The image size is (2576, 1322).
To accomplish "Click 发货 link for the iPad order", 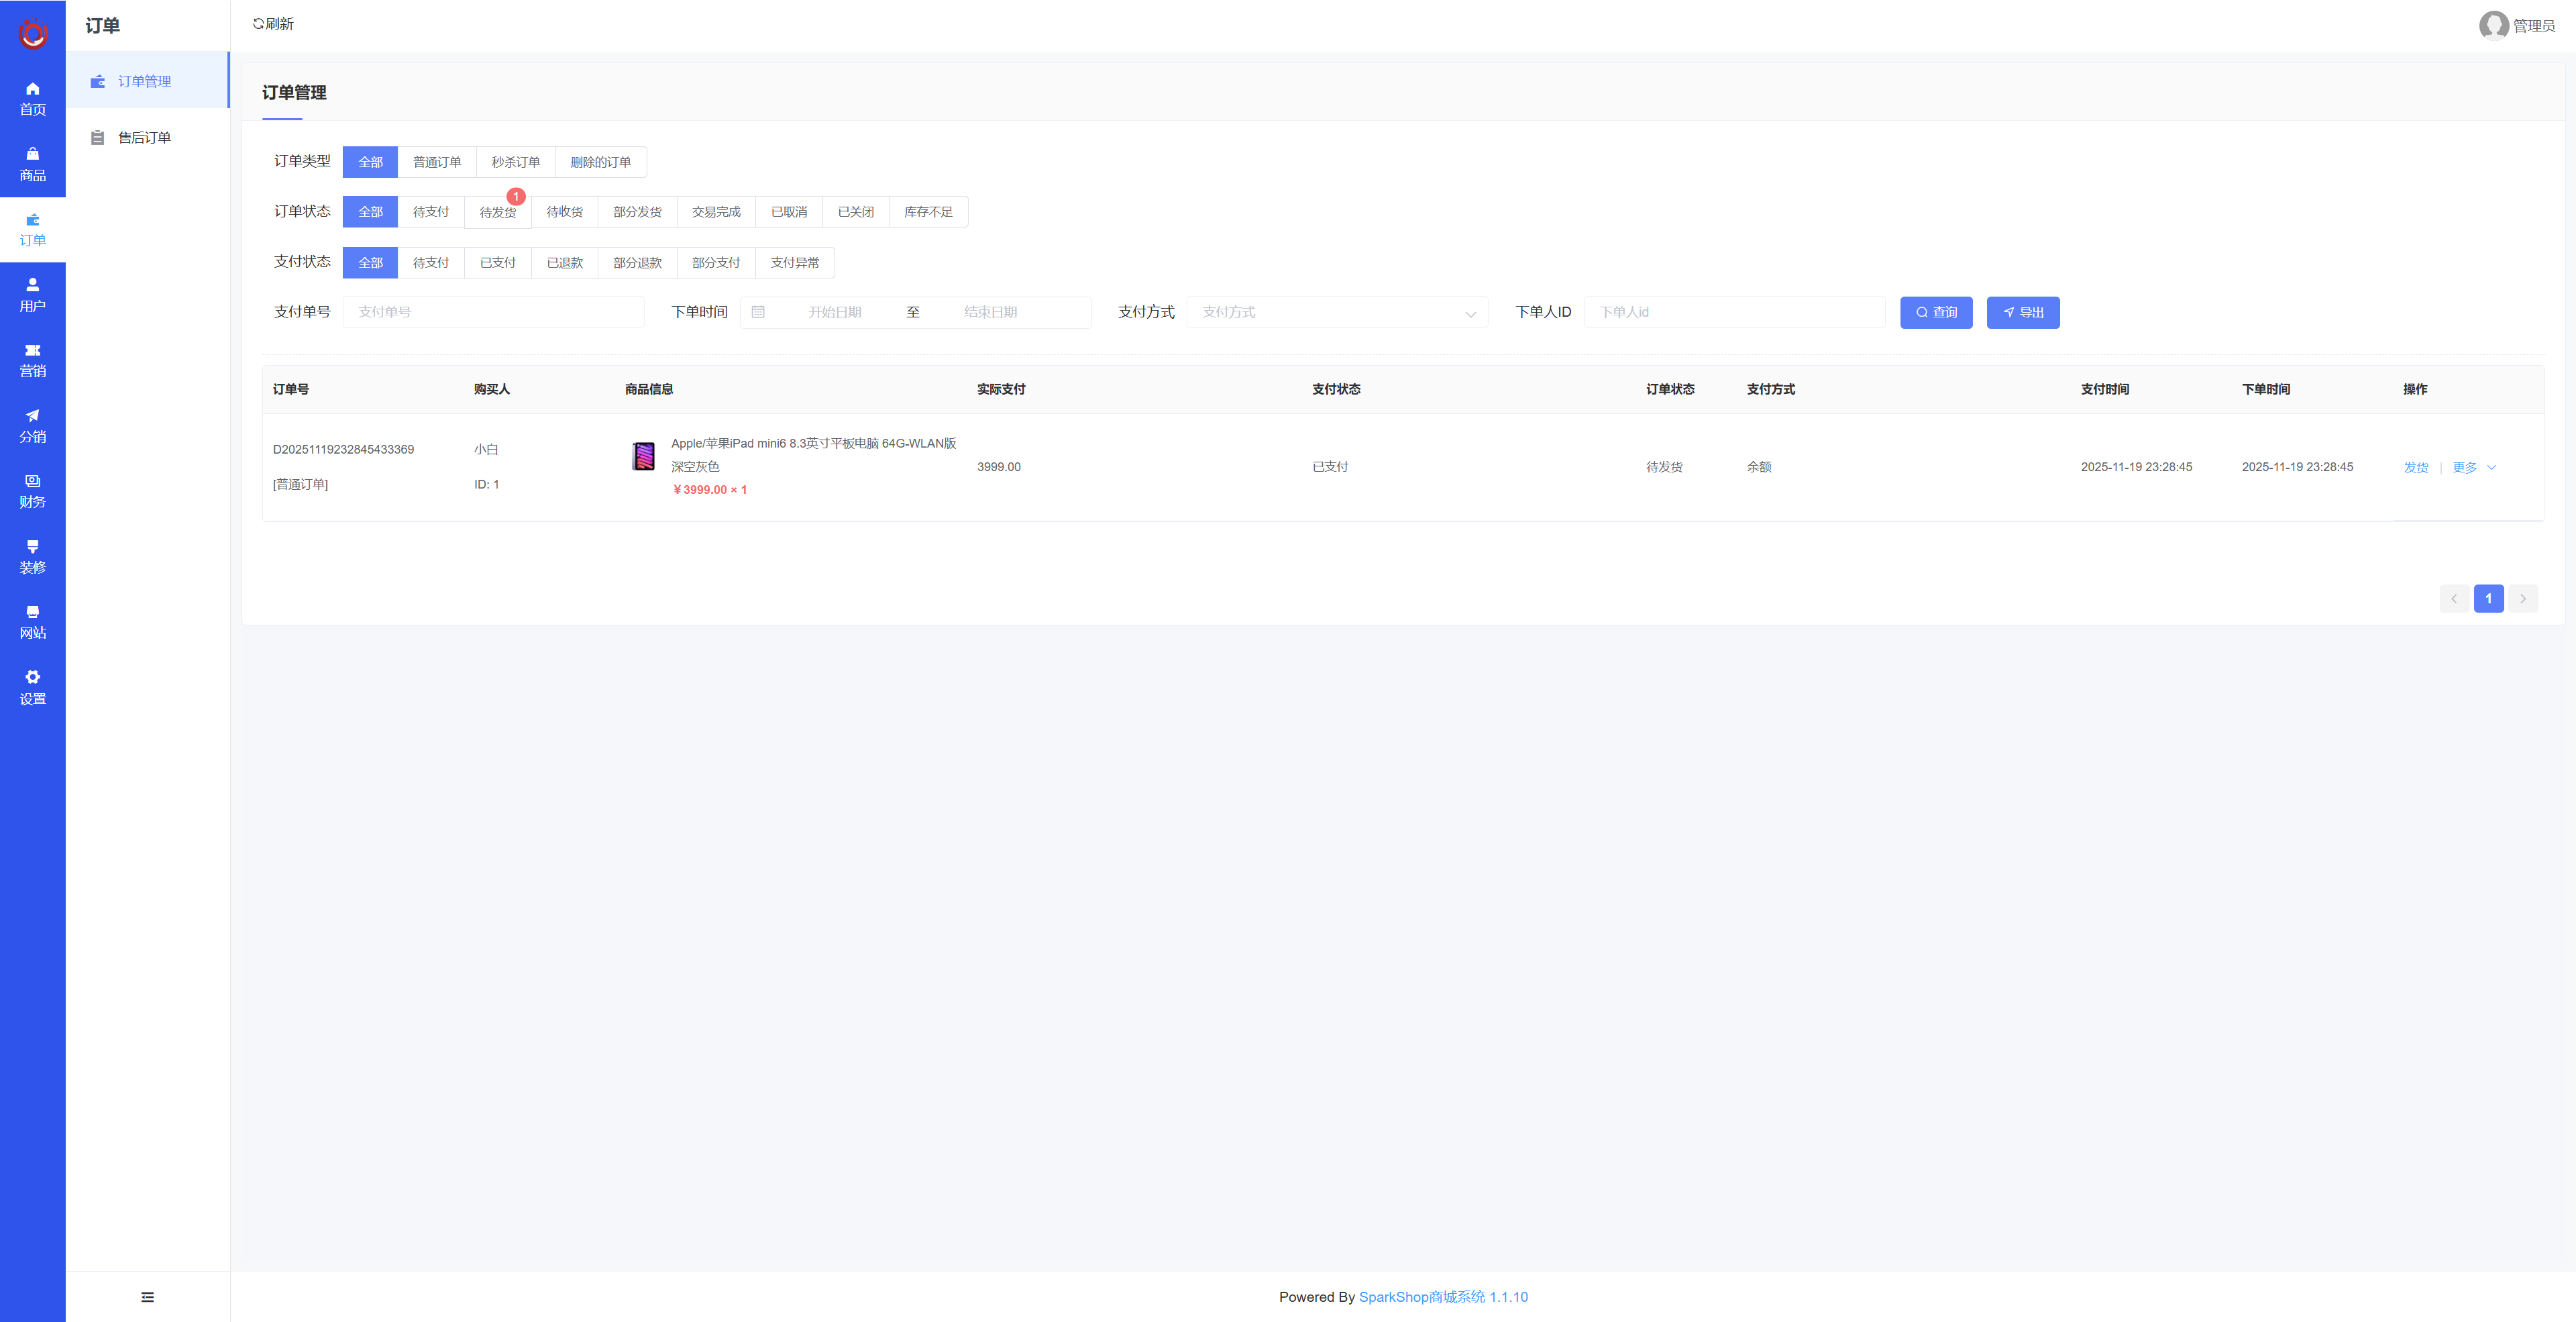I will [x=2415, y=467].
